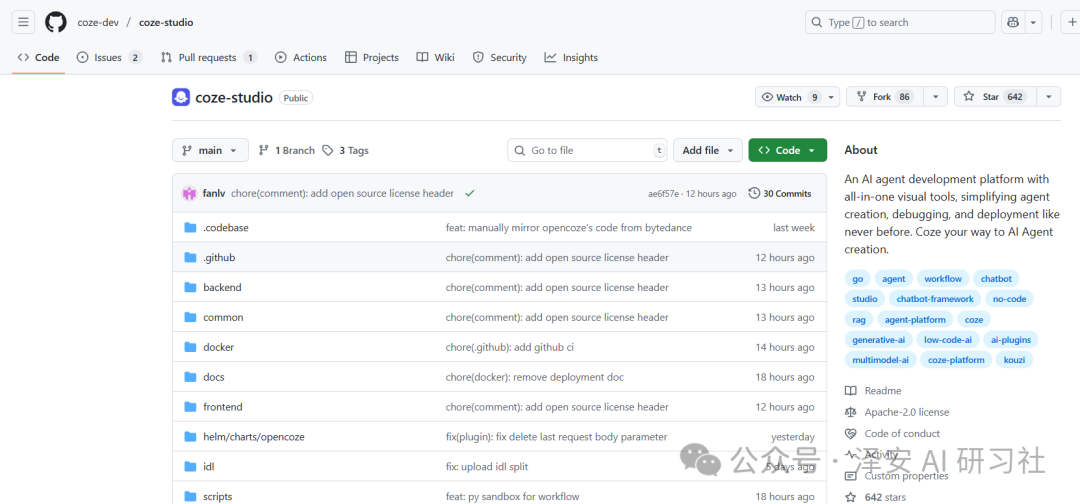The image size is (1080, 504).
Task: Open the Actions tab
Action: coord(301,58)
